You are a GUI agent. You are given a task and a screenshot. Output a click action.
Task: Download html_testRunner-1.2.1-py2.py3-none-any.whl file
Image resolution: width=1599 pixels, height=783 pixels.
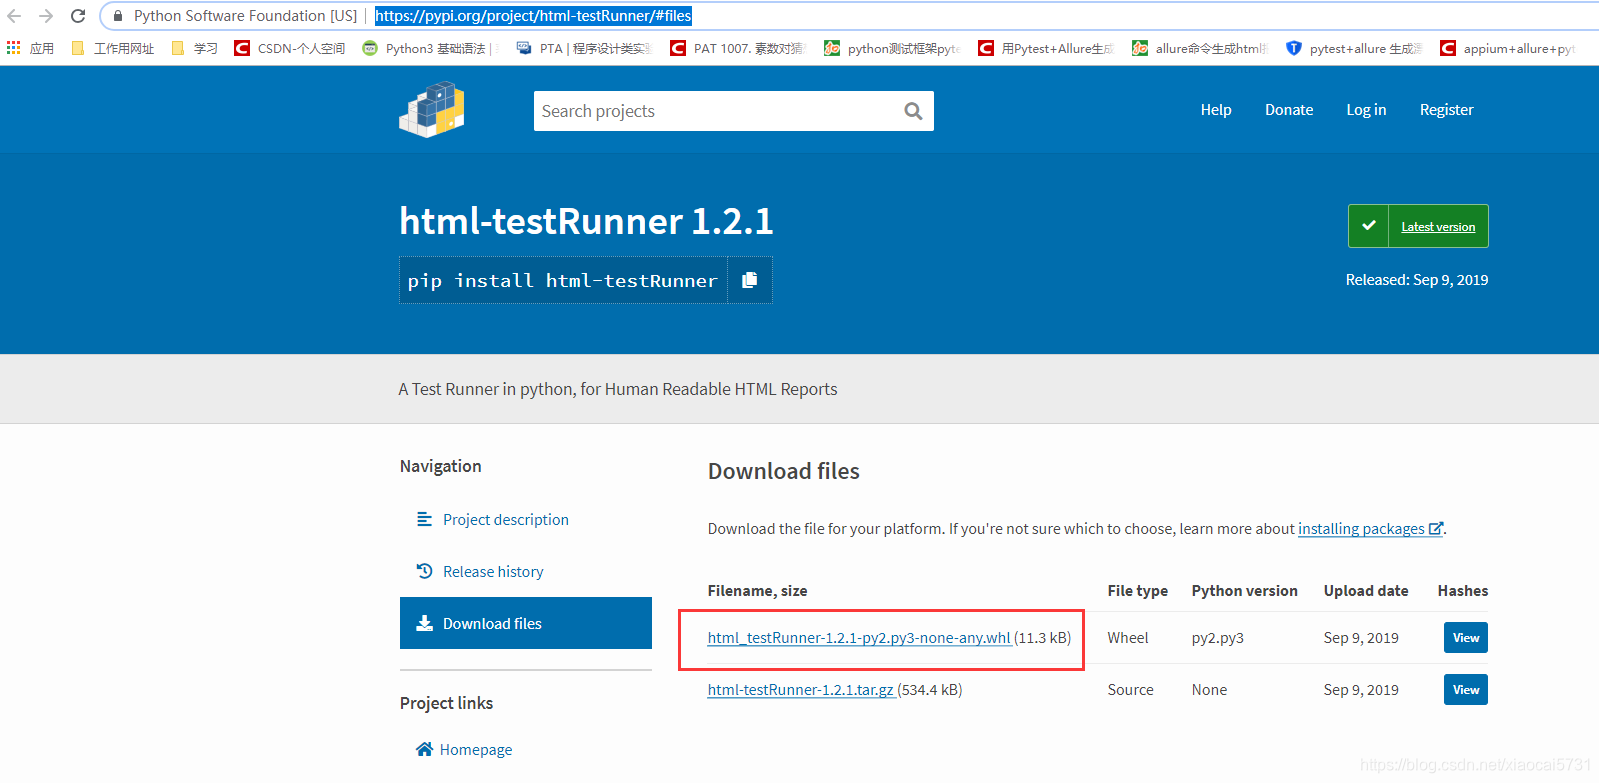click(859, 637)
